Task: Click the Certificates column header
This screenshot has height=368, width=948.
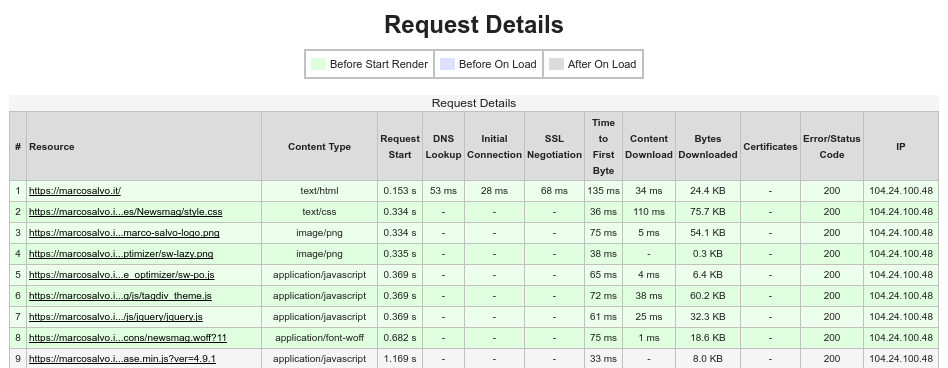Action: click(x=770, y=147)
